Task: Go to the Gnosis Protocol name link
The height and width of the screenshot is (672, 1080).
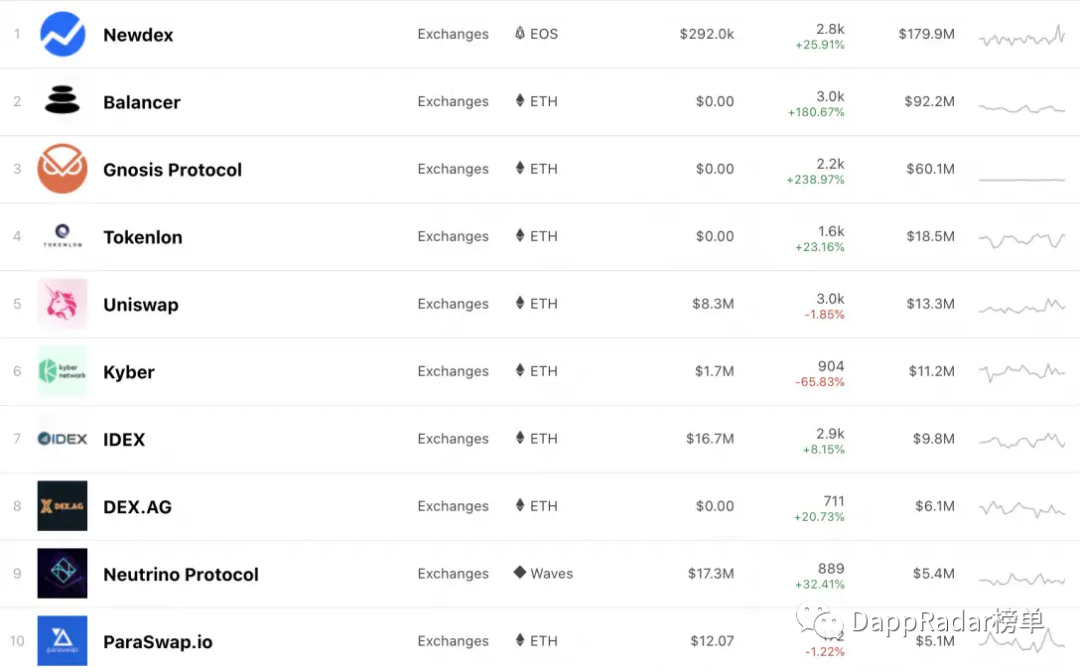Action: coord(172,170)
